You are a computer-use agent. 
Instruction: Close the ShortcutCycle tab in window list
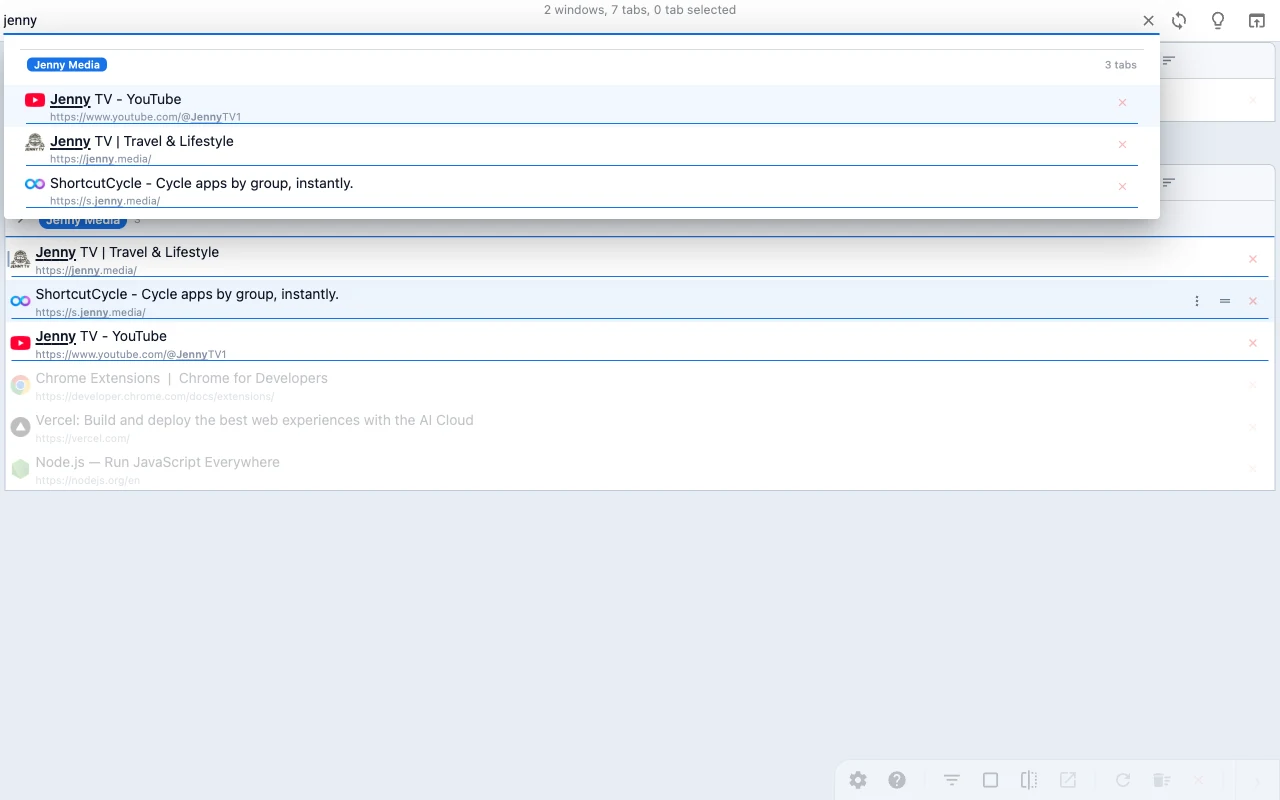pyautogui.click(x=1253, y=301)
